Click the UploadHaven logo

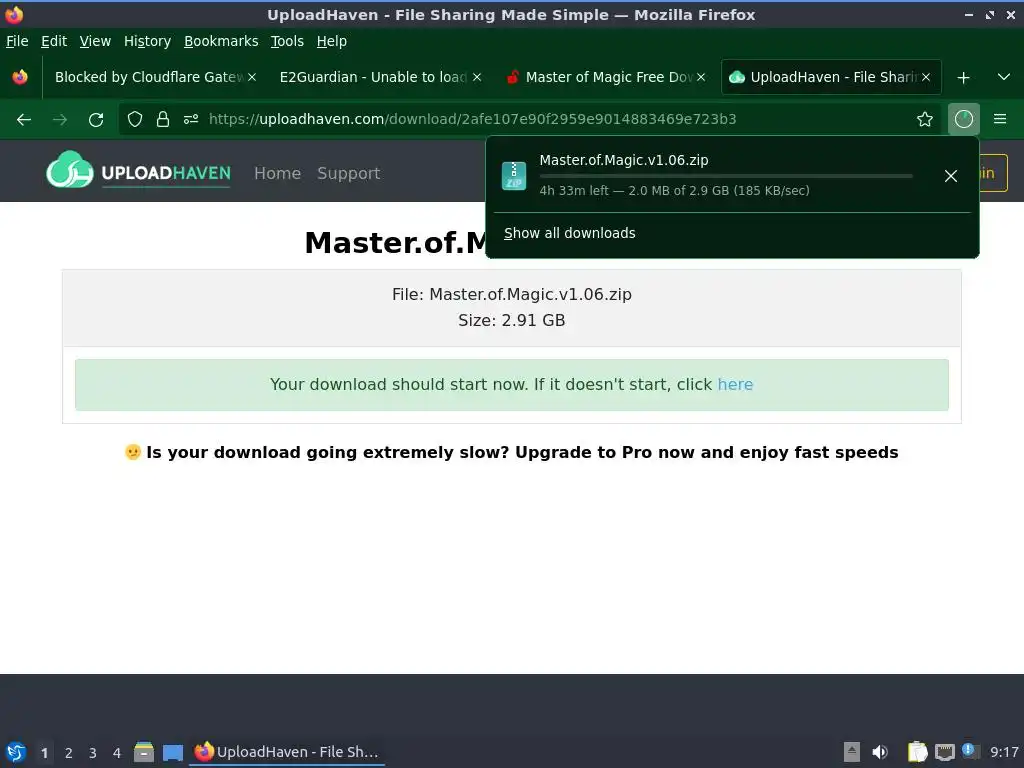tap(138, 172)
